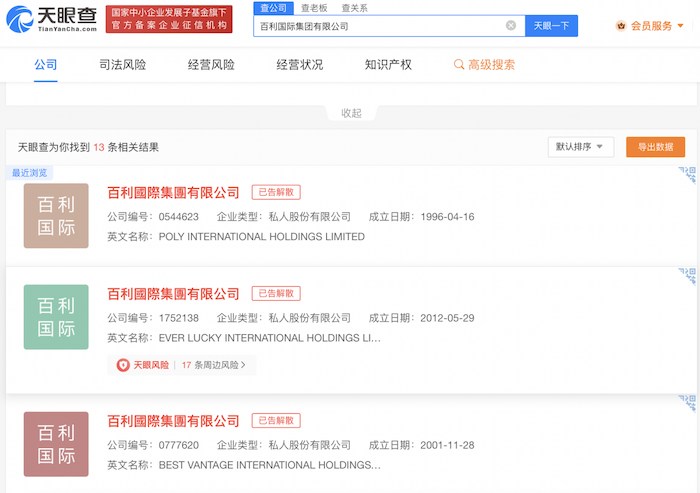Click the 最近浏览 recently viewed label
700x493 pixels.
click(x=29, y=173)
